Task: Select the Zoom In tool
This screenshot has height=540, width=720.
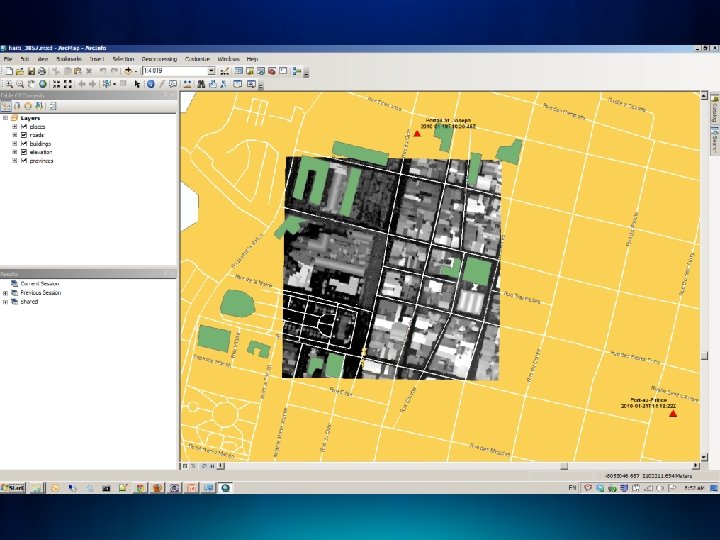Action: click(9, 84)
